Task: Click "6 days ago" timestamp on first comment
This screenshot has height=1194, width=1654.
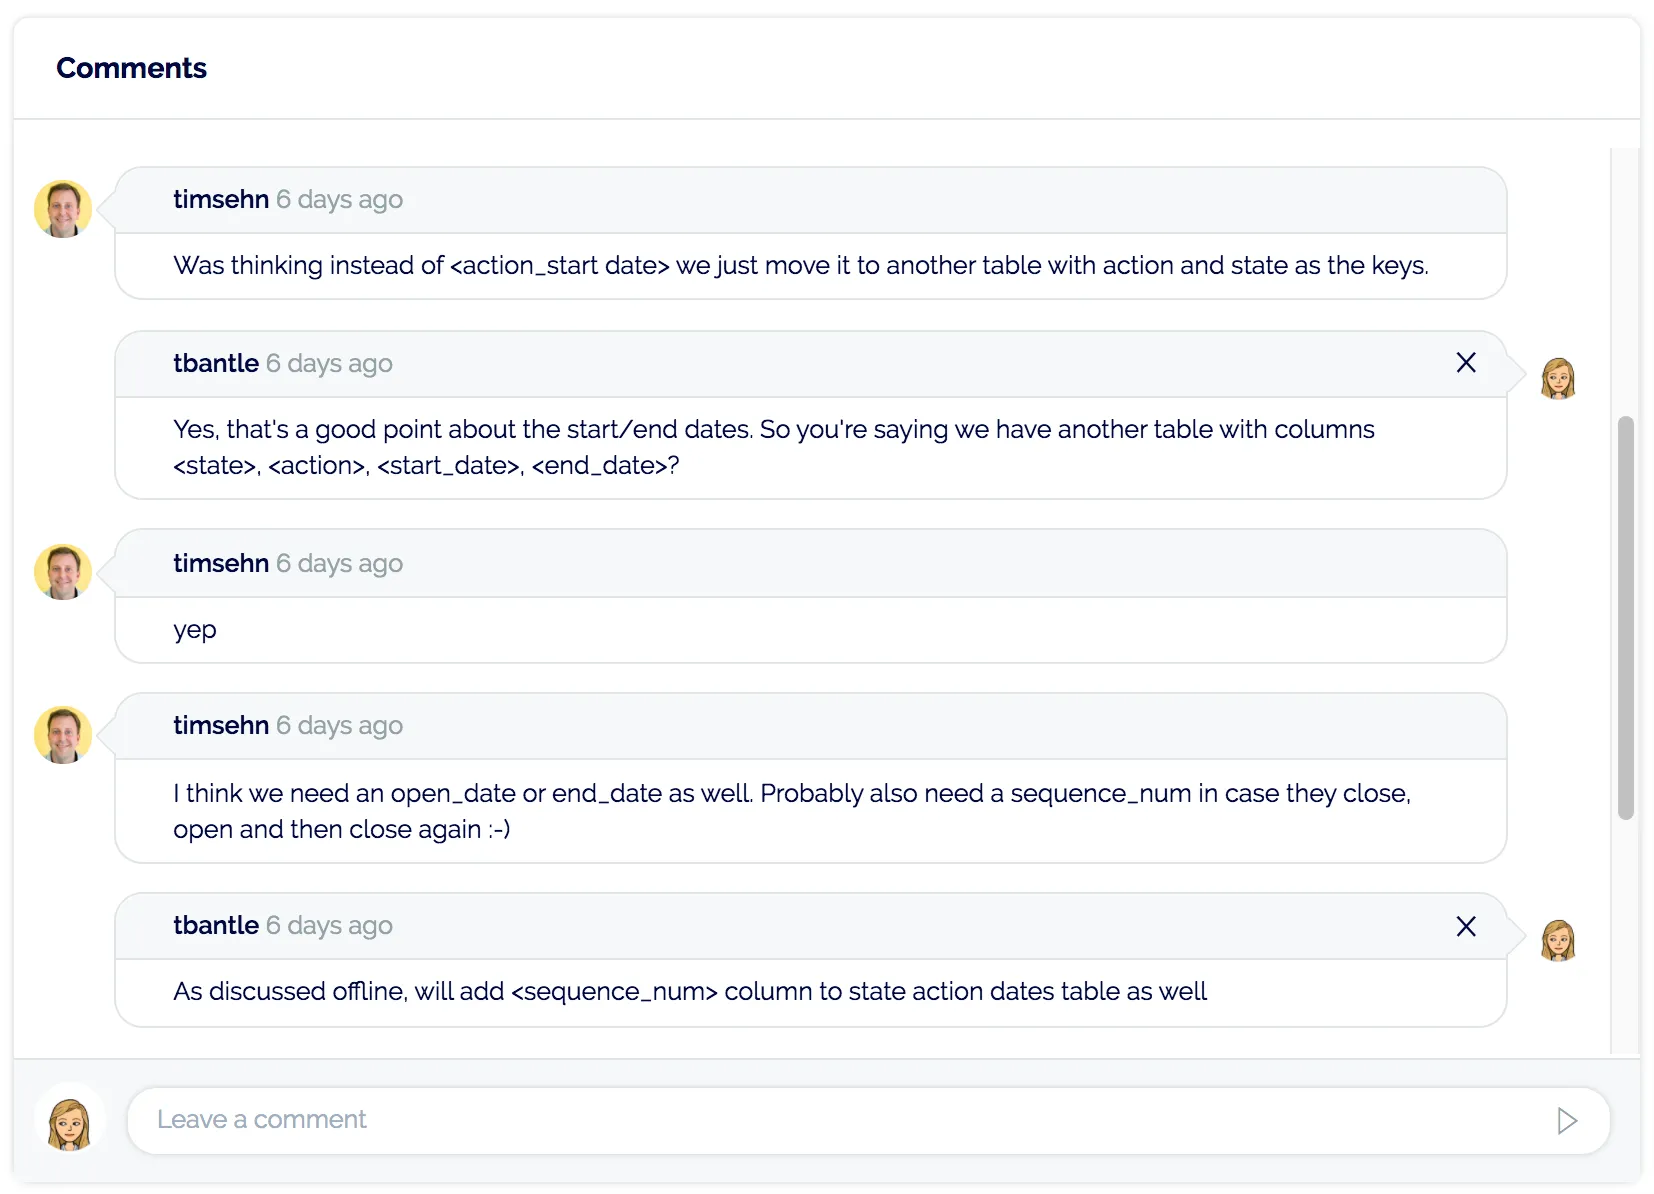Action: click(340, 200)
